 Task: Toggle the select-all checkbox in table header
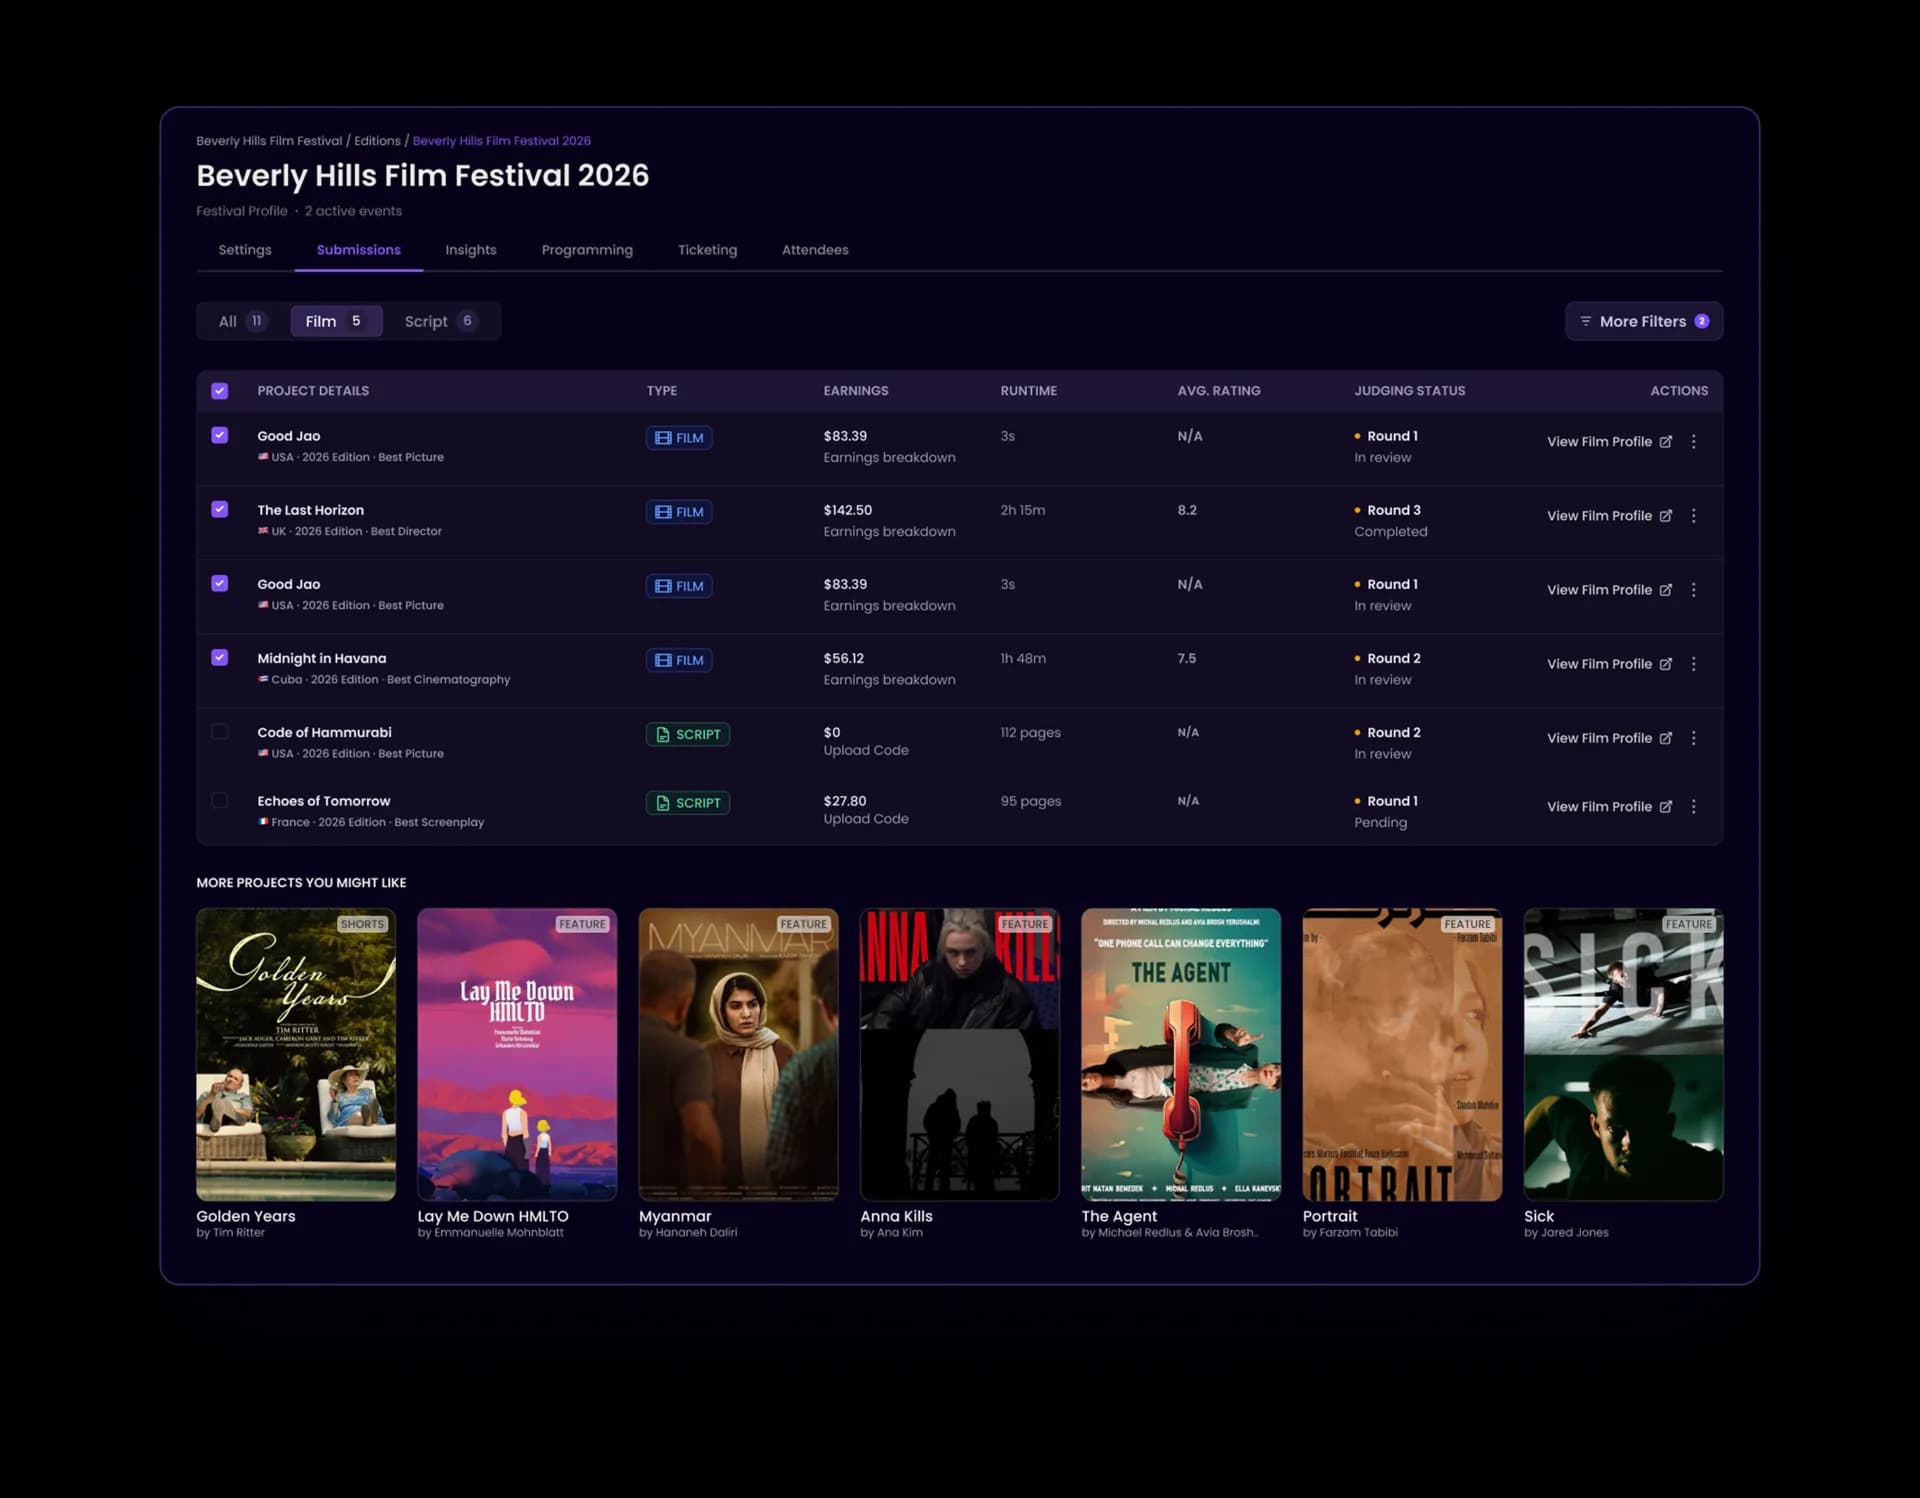coord(220,391)
